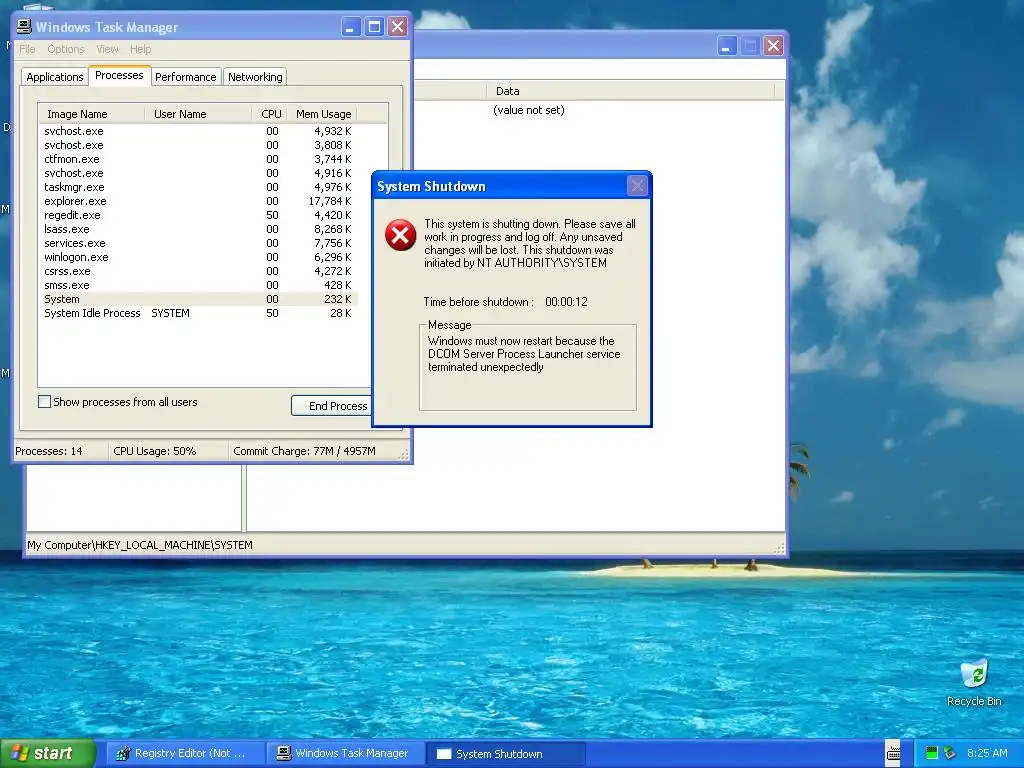
Task: Close the Registry Editor window
Action: coord(773,46)
